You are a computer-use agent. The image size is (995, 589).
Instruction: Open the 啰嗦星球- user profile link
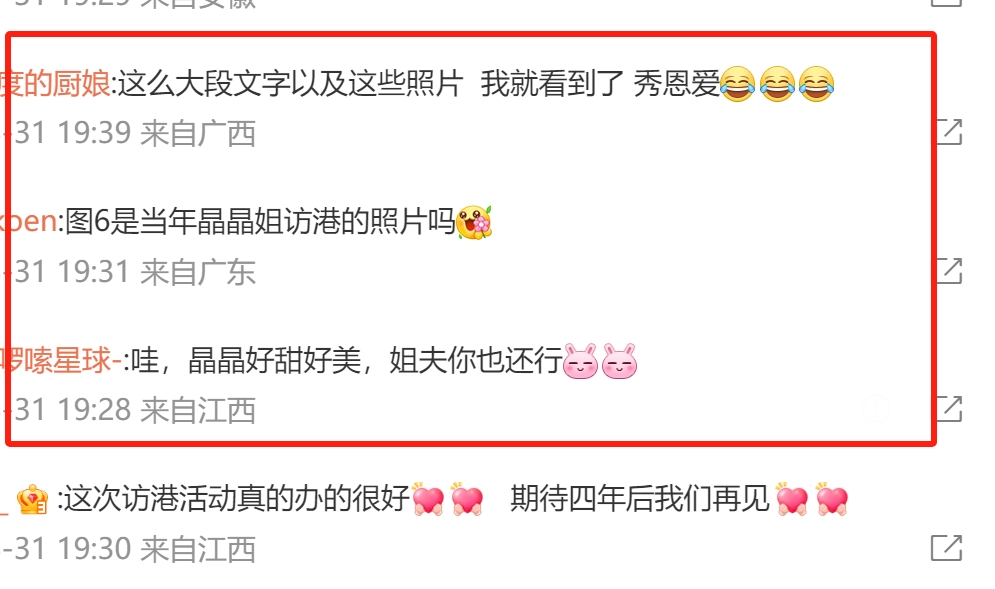pyautogui.click(x=62, y=361)
